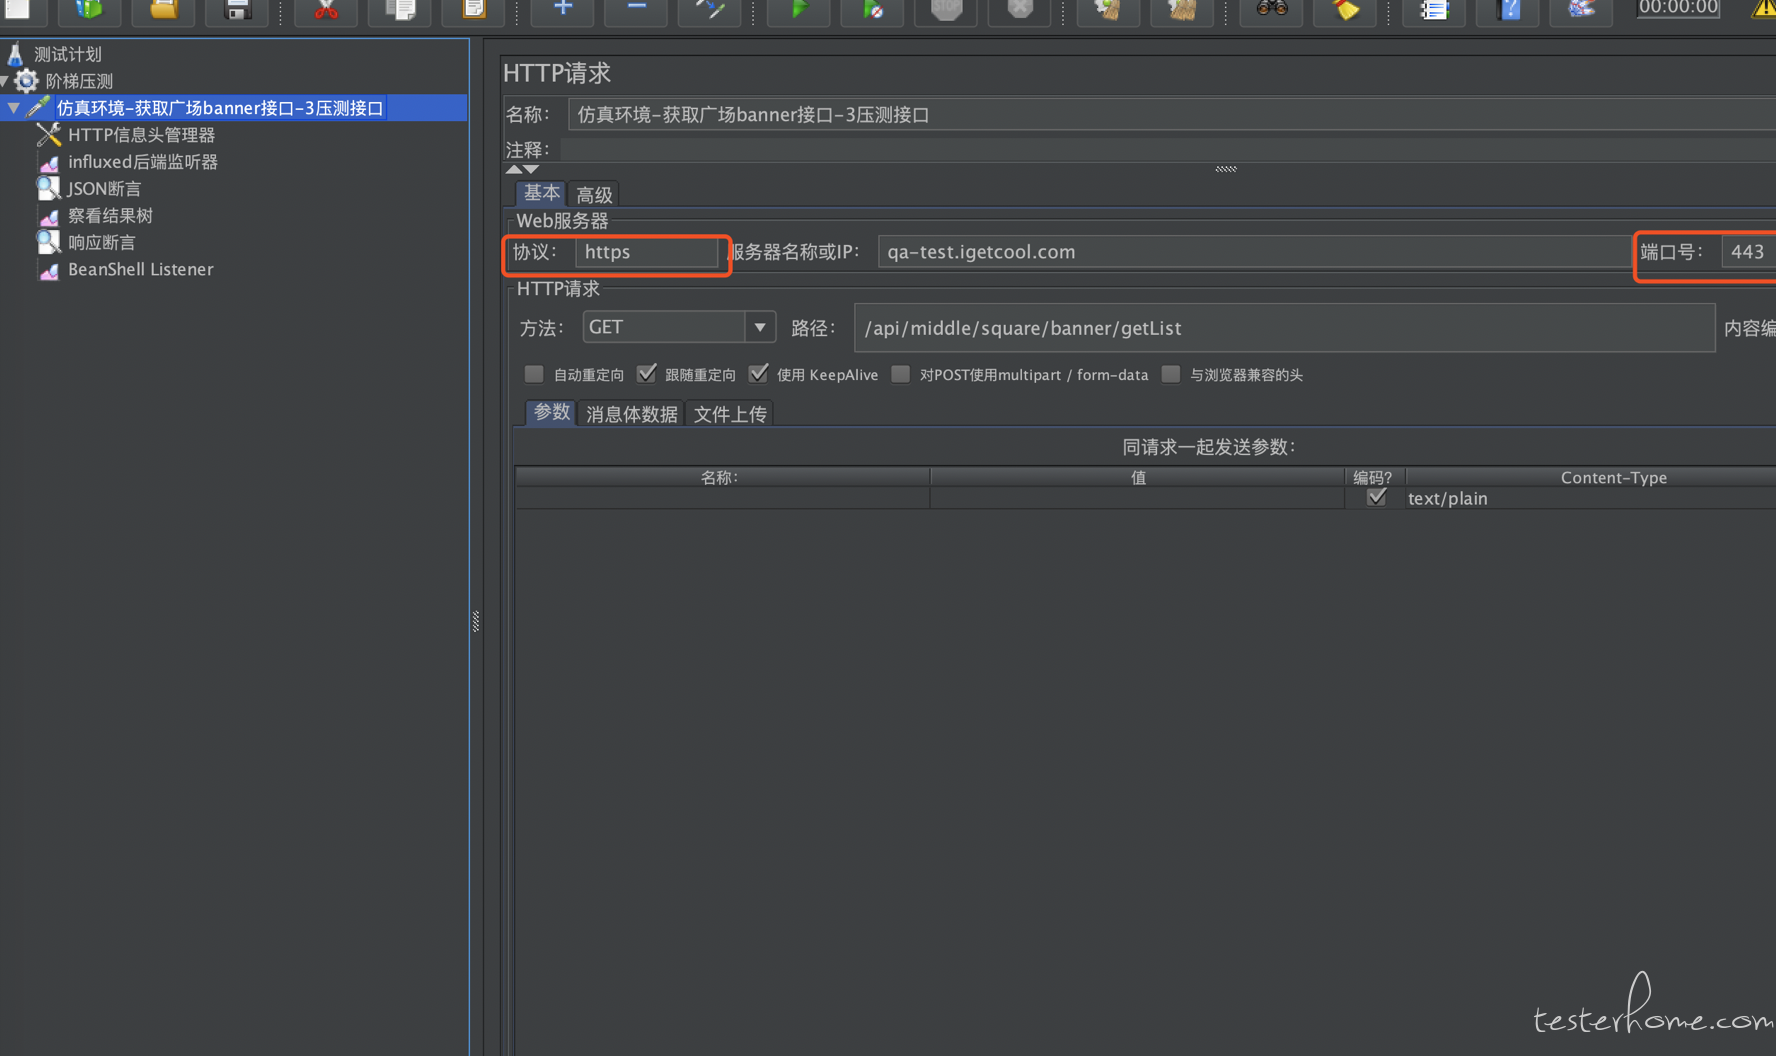This screenshot has width=1776, height=1056.
Task: Open the Function Helper dialog icon
Action: click(1434, 9)
